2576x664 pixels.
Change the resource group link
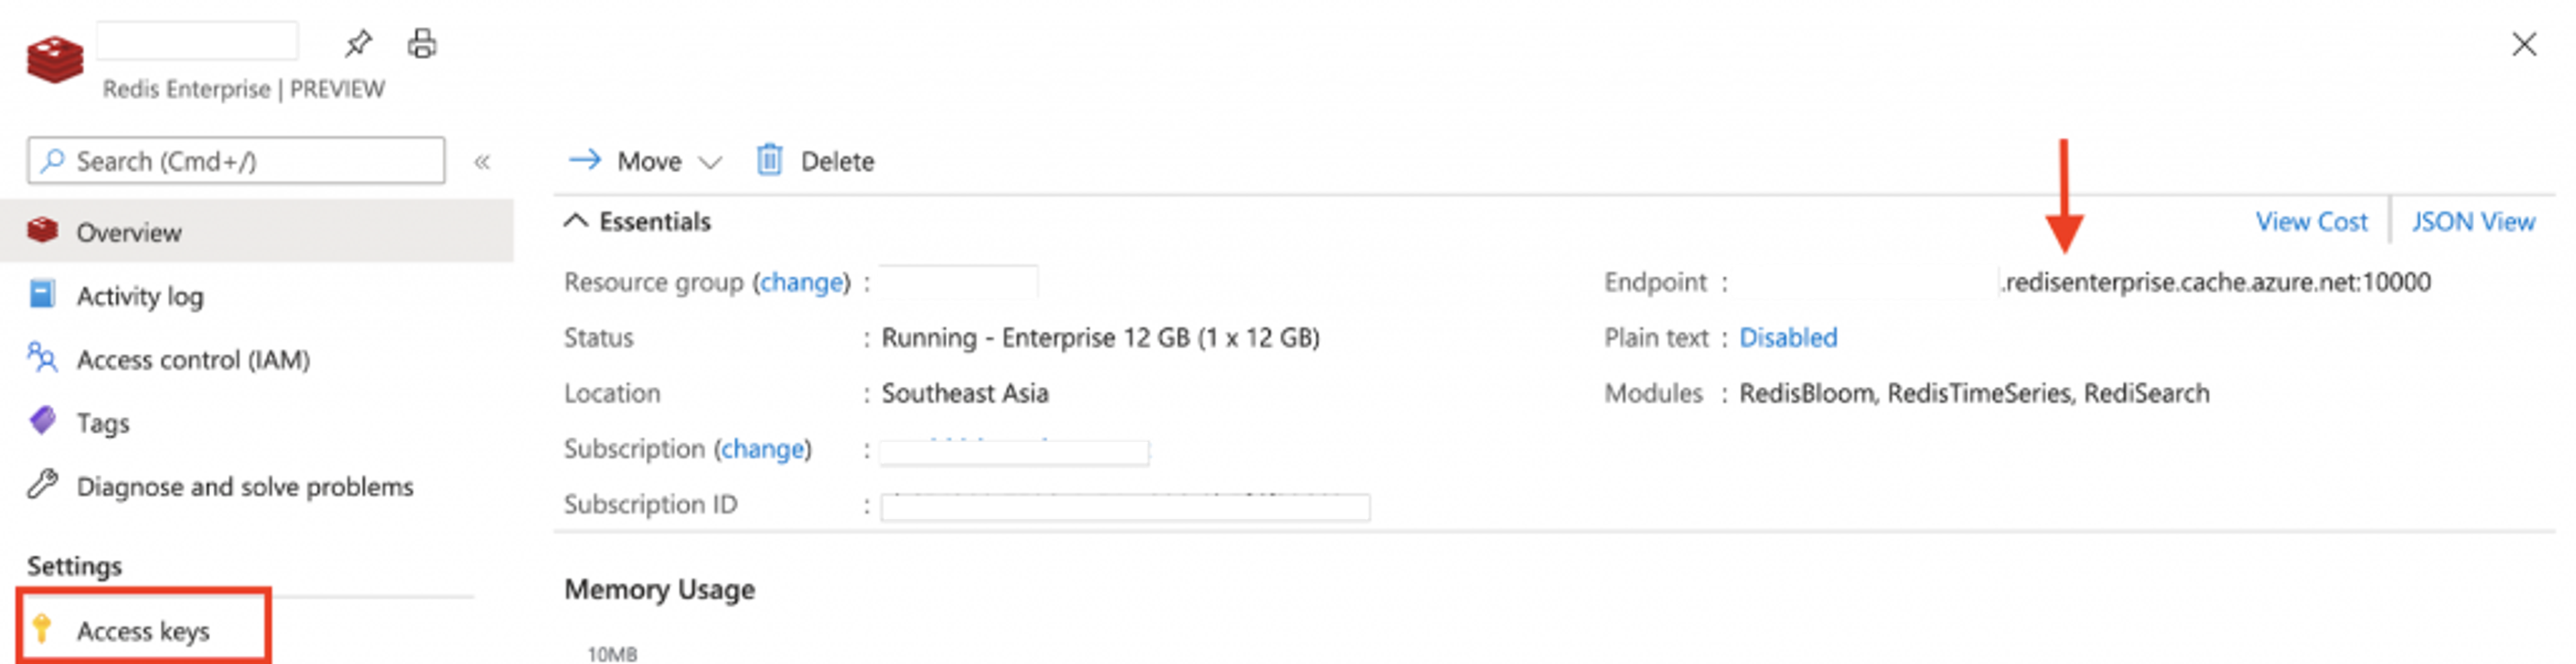[802, 283]
